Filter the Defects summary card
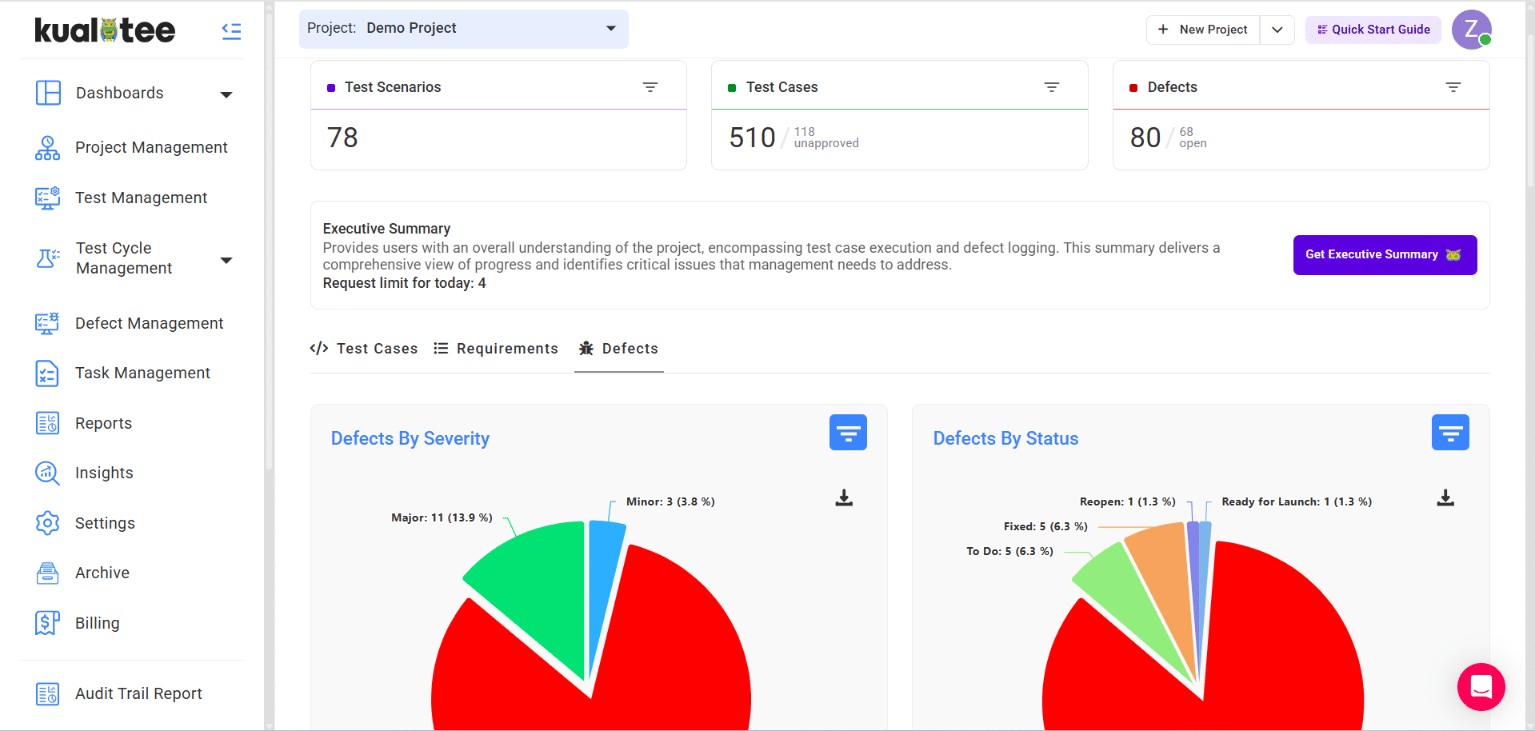Viewport: 1535px width, 731px height. (x=1453, y=87)
